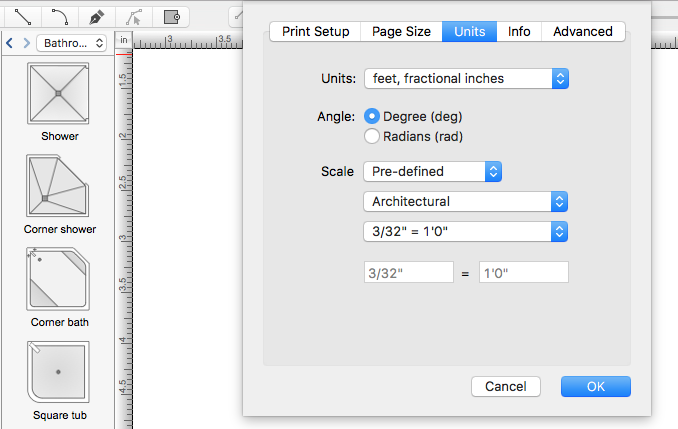
Task: Switch to the Info tab
Action: [x=519, y=32]
